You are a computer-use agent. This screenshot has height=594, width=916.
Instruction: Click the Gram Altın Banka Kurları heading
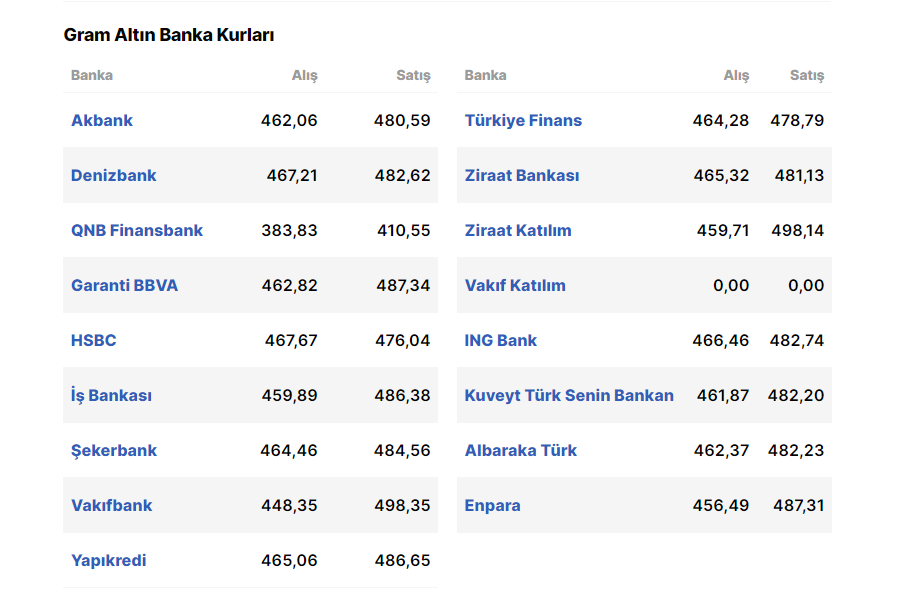tap(169, 35)
